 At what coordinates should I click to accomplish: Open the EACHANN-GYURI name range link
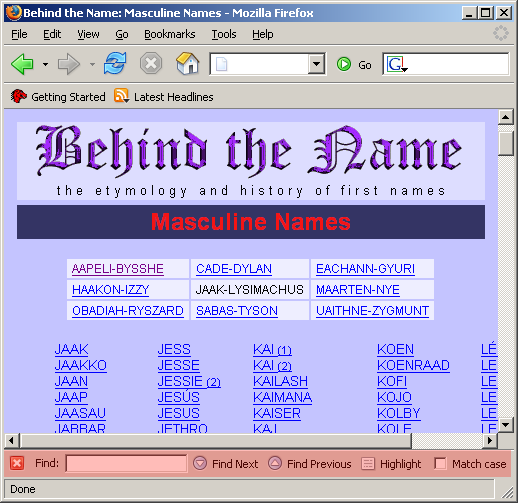(x=365, y=269)
